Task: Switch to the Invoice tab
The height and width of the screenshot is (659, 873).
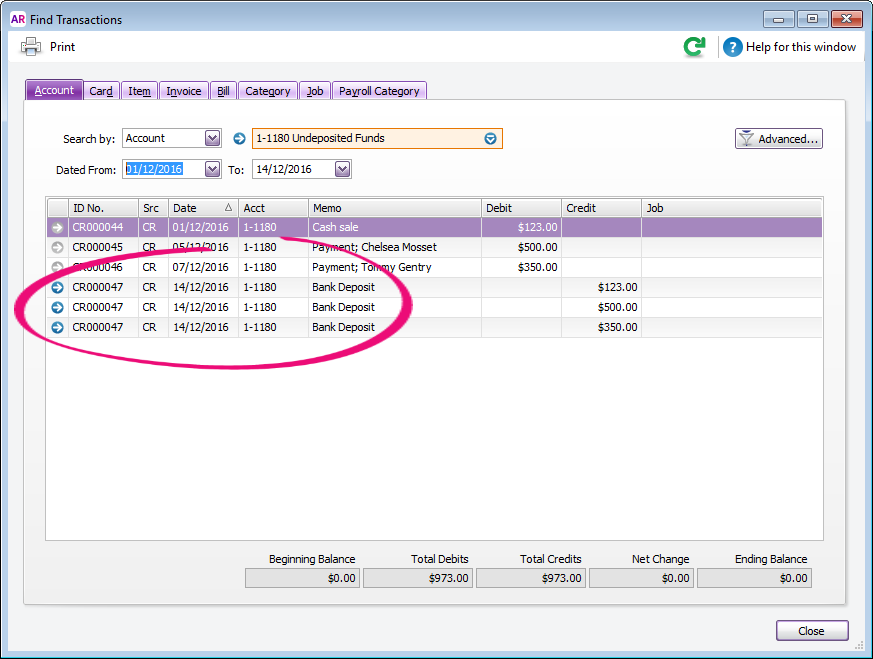Action: click(183, 90)
